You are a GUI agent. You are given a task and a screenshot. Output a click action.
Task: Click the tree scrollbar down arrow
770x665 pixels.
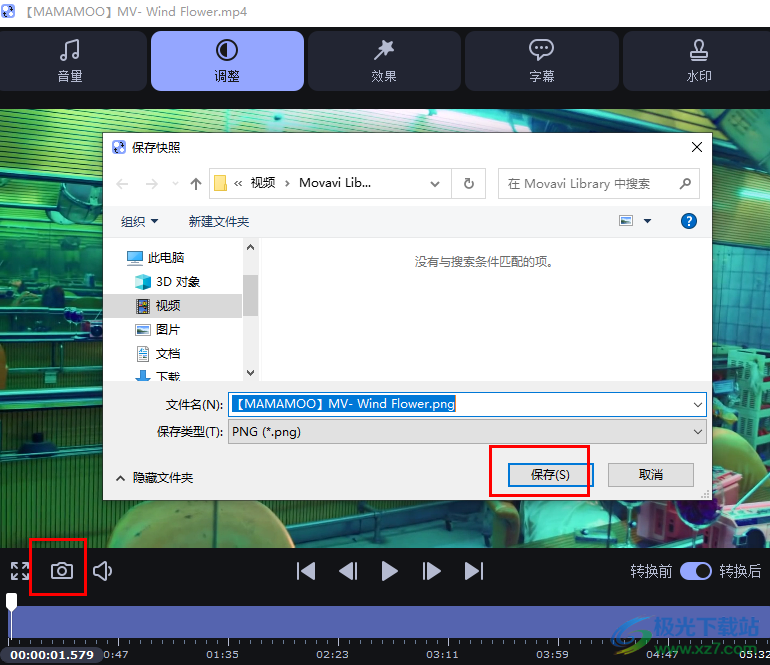250,373
